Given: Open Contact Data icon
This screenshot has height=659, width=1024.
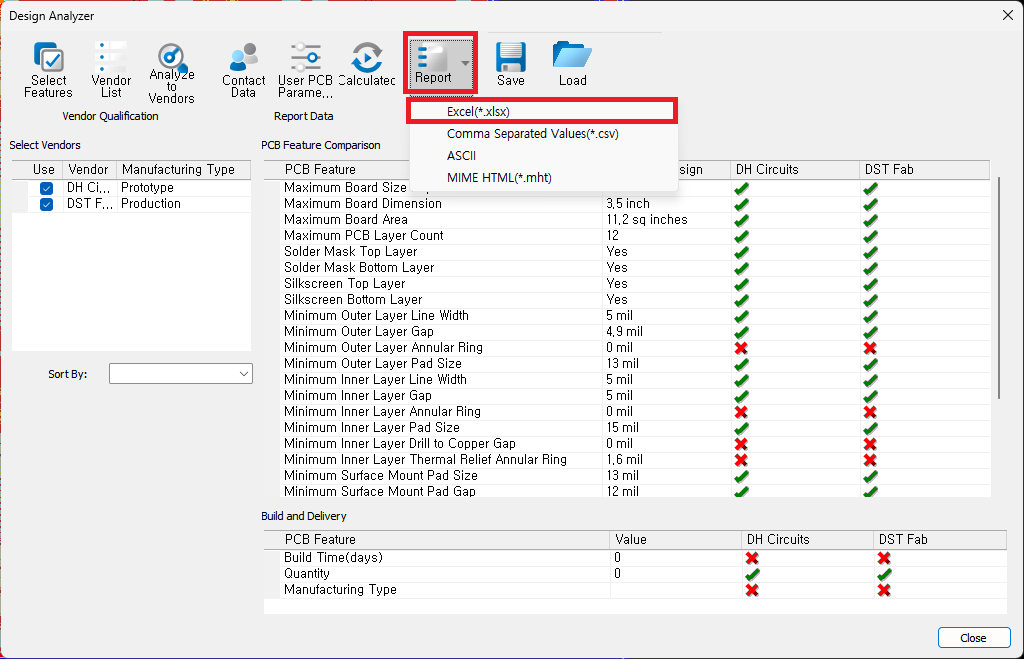Looking at the screenshot, I should [x=244, y=70].
